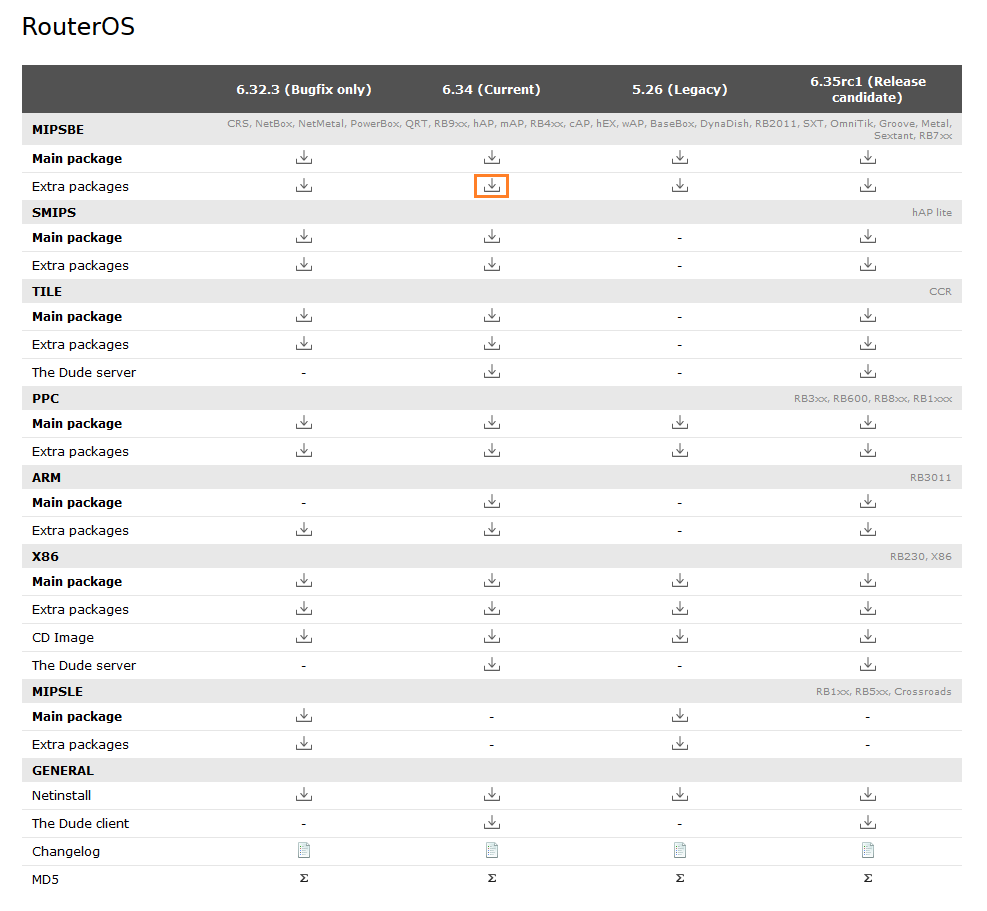The width and height of the screenshot is (987, 911).
Task: View MD5 checksums for 6.35rc1
Action: tap(868, 879)
